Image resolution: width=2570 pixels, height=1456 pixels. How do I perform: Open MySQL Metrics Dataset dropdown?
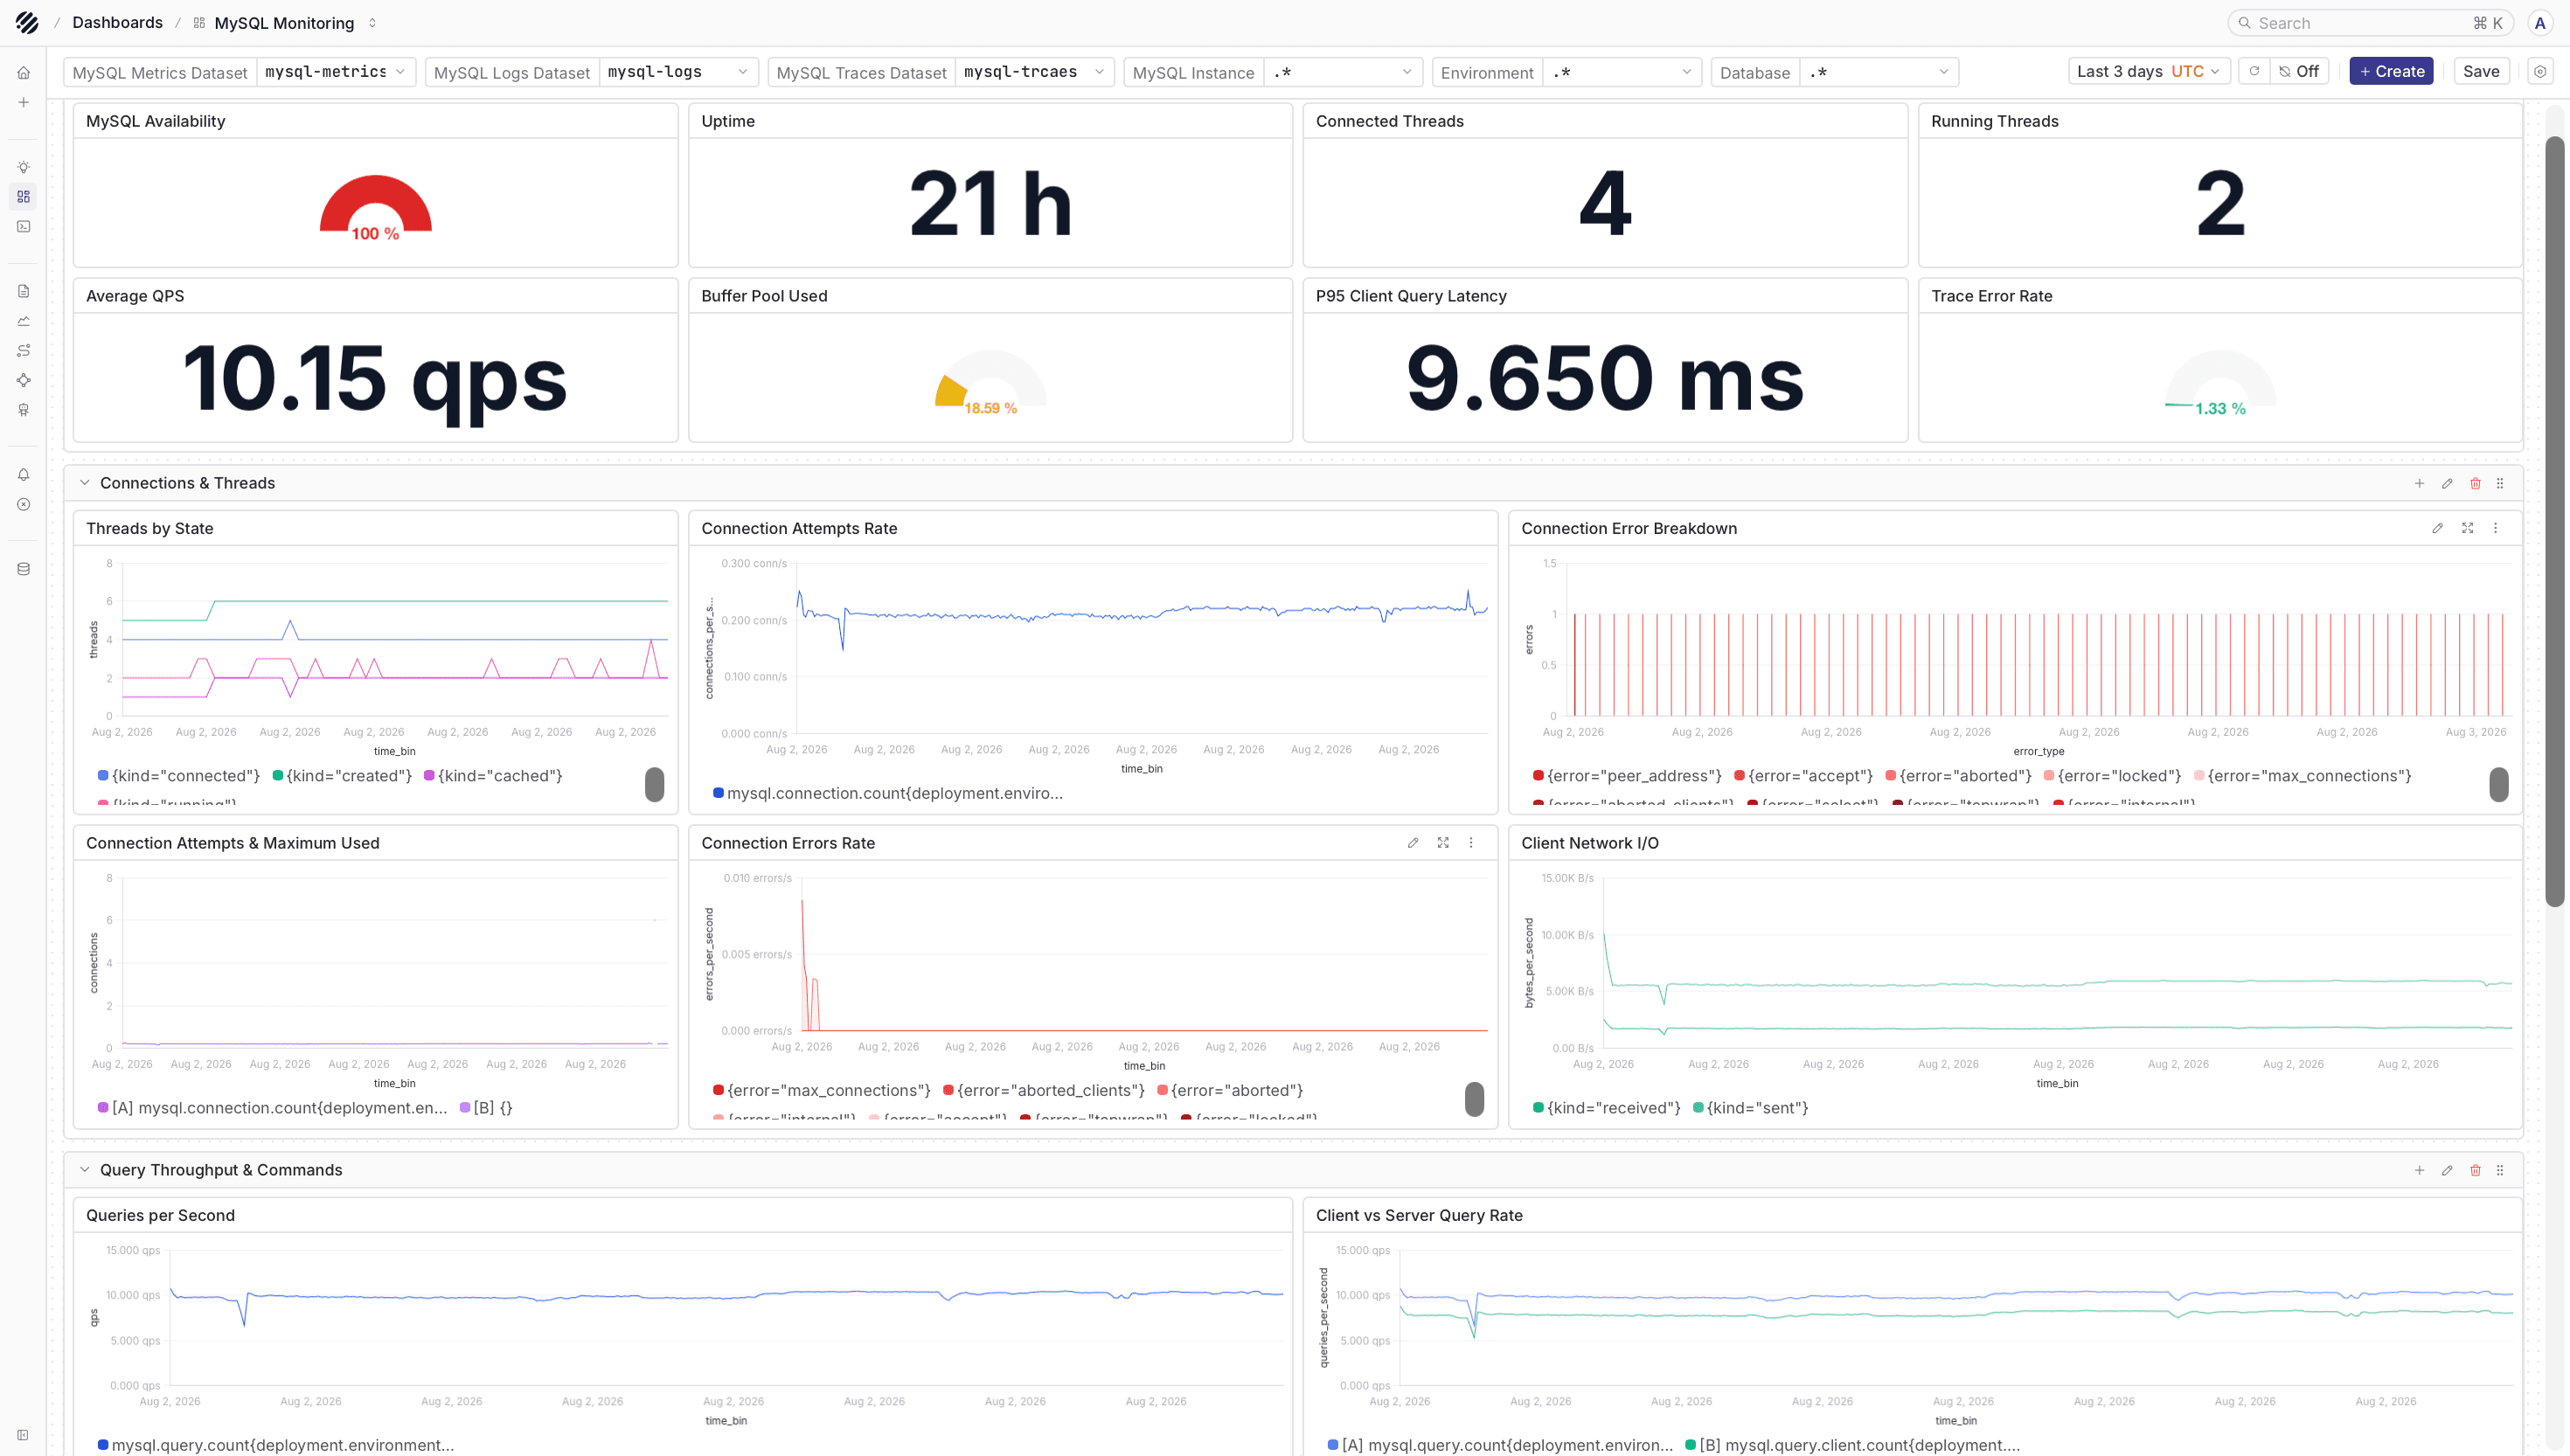point(335,72)
